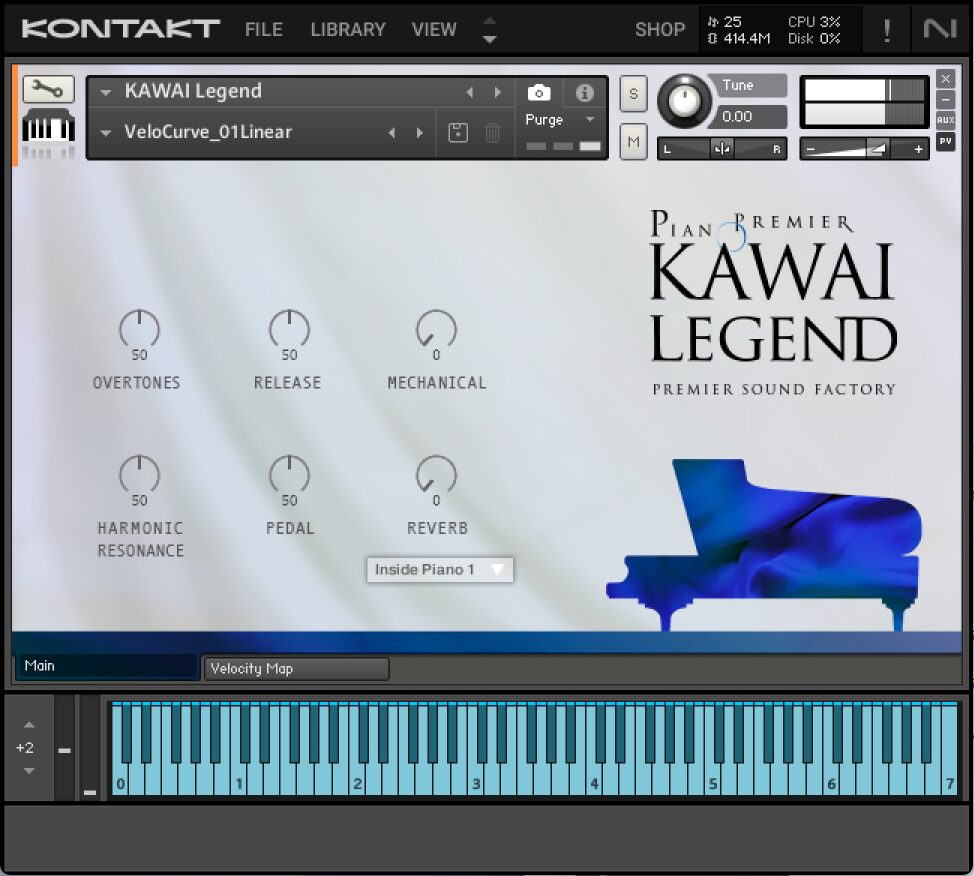The height and width of the screenshot is (876, 974).
Task: Open the VeloCurve_01Linear snapshot dropdown arrow
Action: point(106,133)
